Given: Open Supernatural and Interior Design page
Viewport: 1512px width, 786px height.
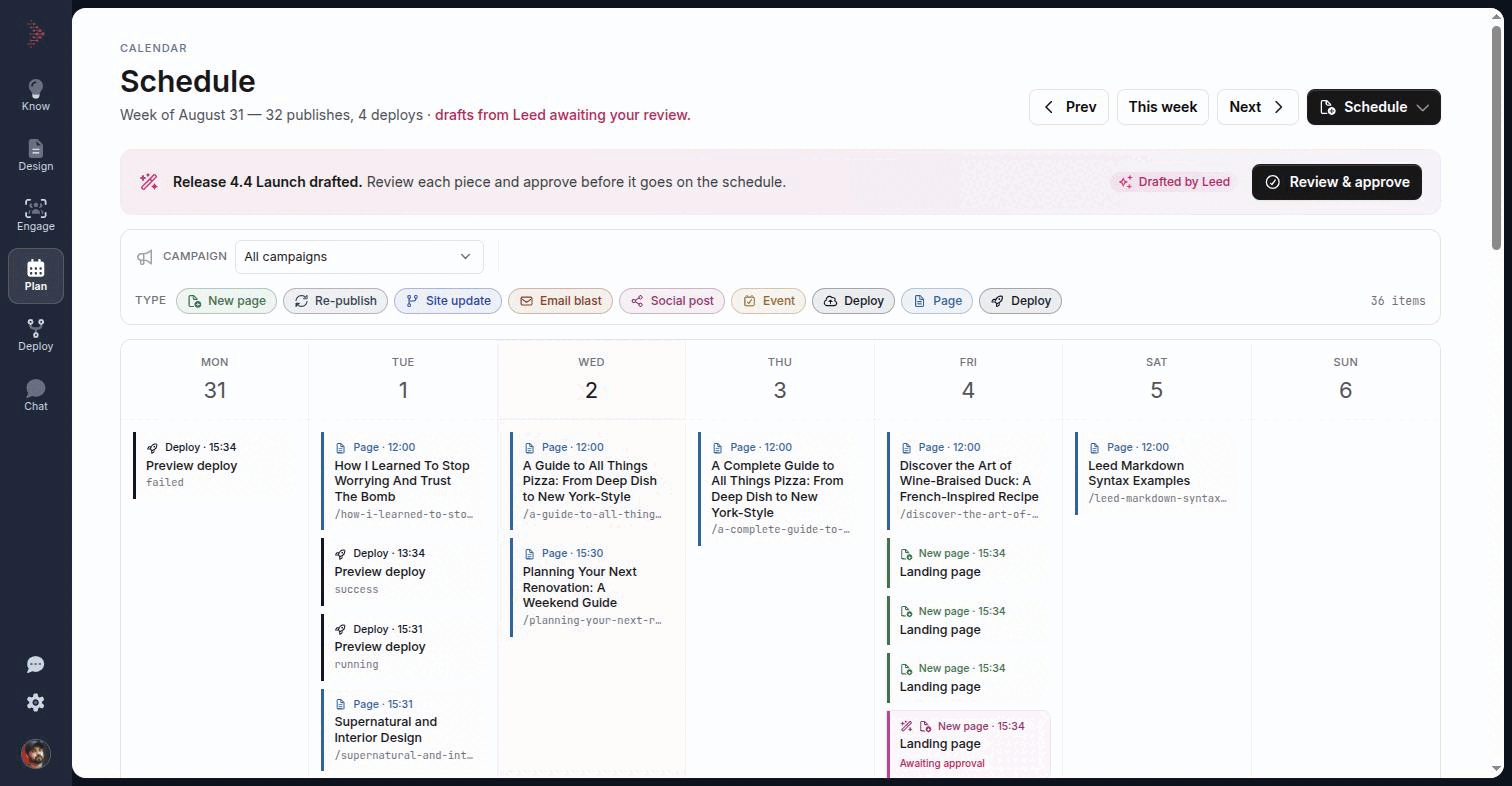Looking at the screenshot, I should coord(403,730).
